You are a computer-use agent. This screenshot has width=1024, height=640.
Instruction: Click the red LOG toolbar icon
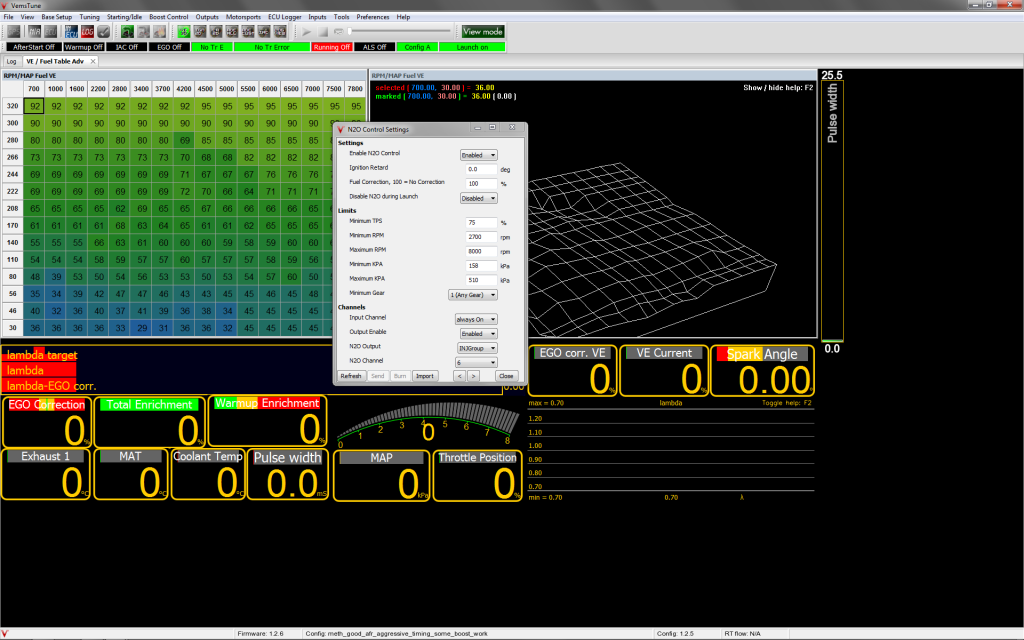coord(87,32)
